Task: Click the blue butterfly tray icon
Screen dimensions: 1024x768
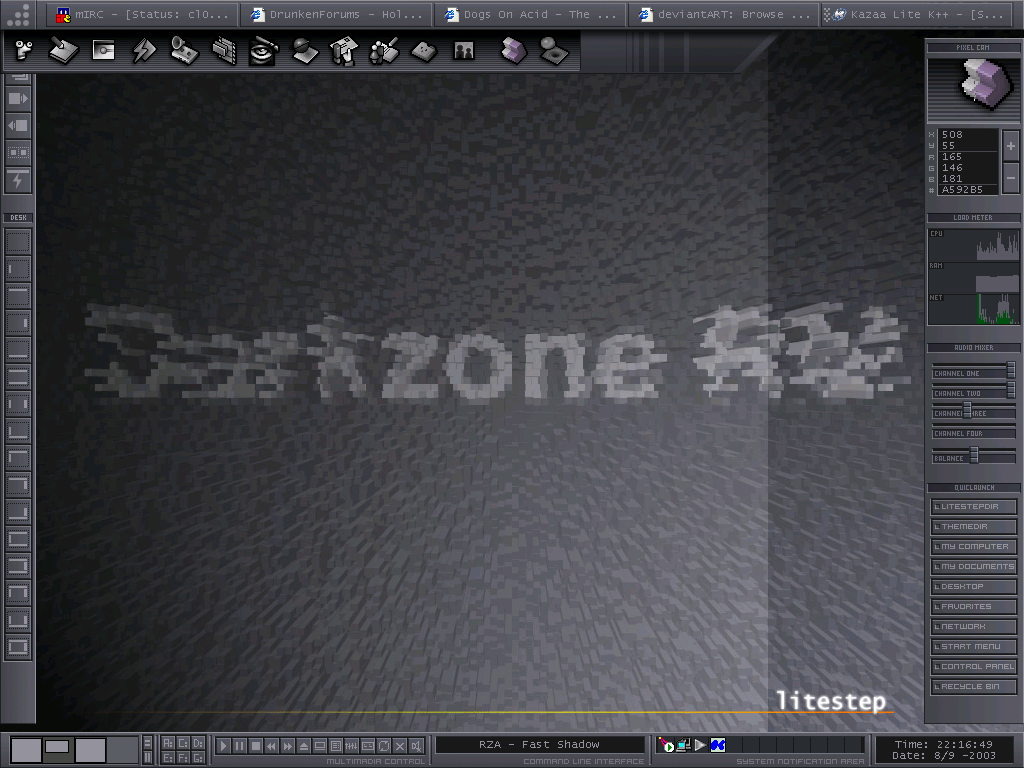Action: click(717, 745)
